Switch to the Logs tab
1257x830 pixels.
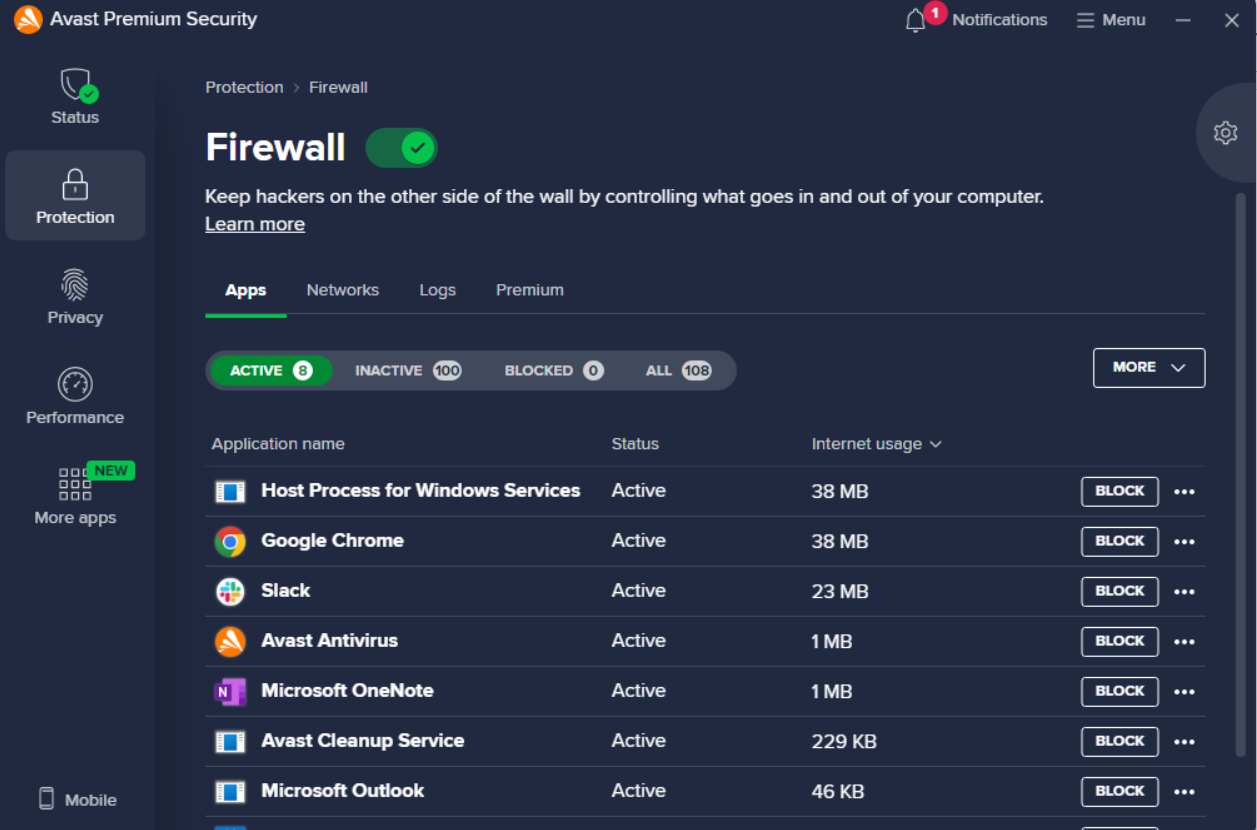tap(437, 290)
